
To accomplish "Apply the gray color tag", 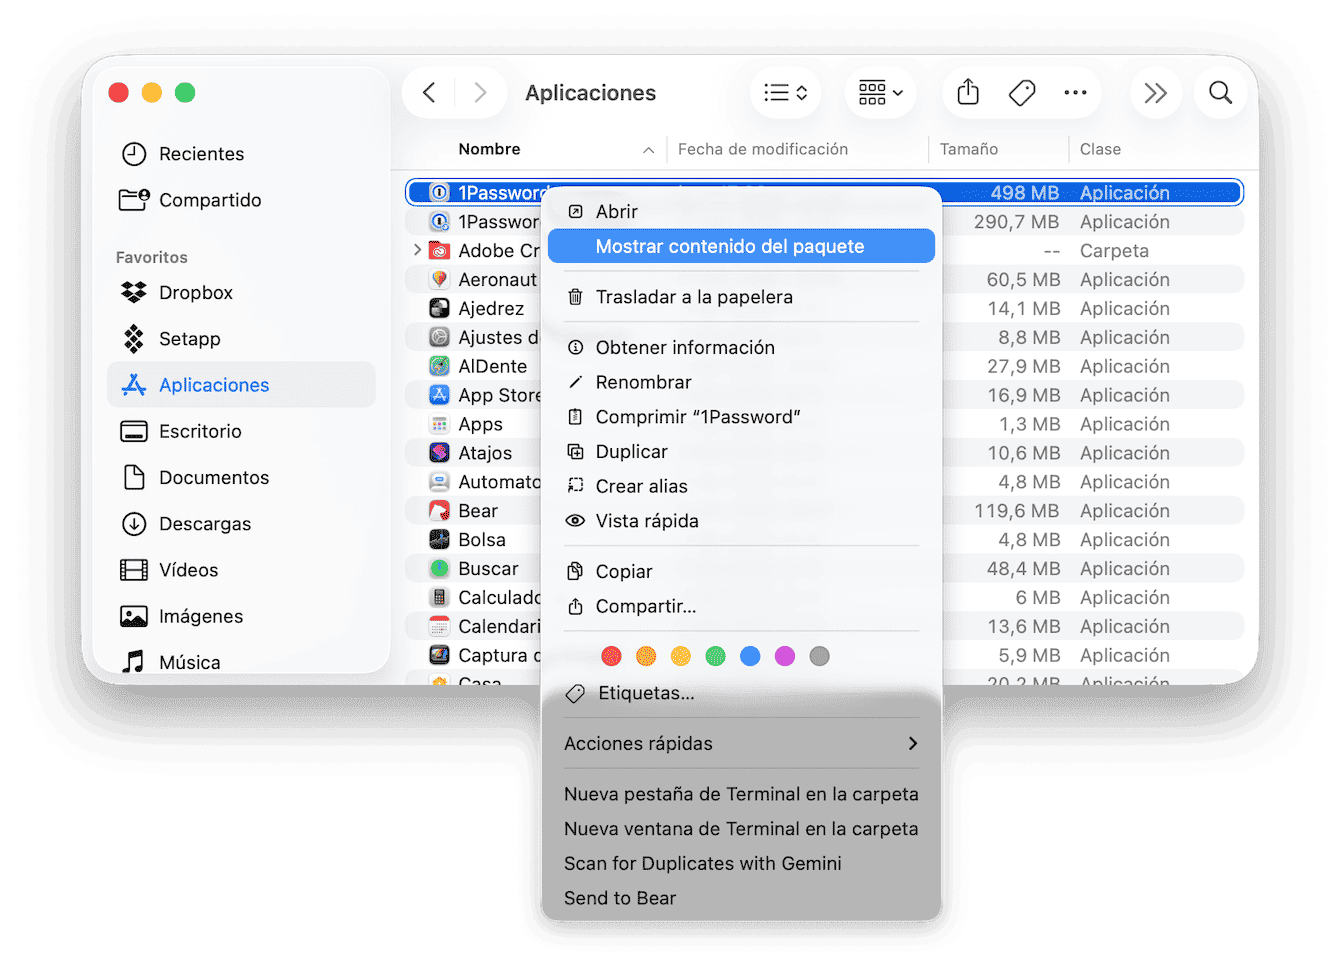I will [x=819, y=656].
